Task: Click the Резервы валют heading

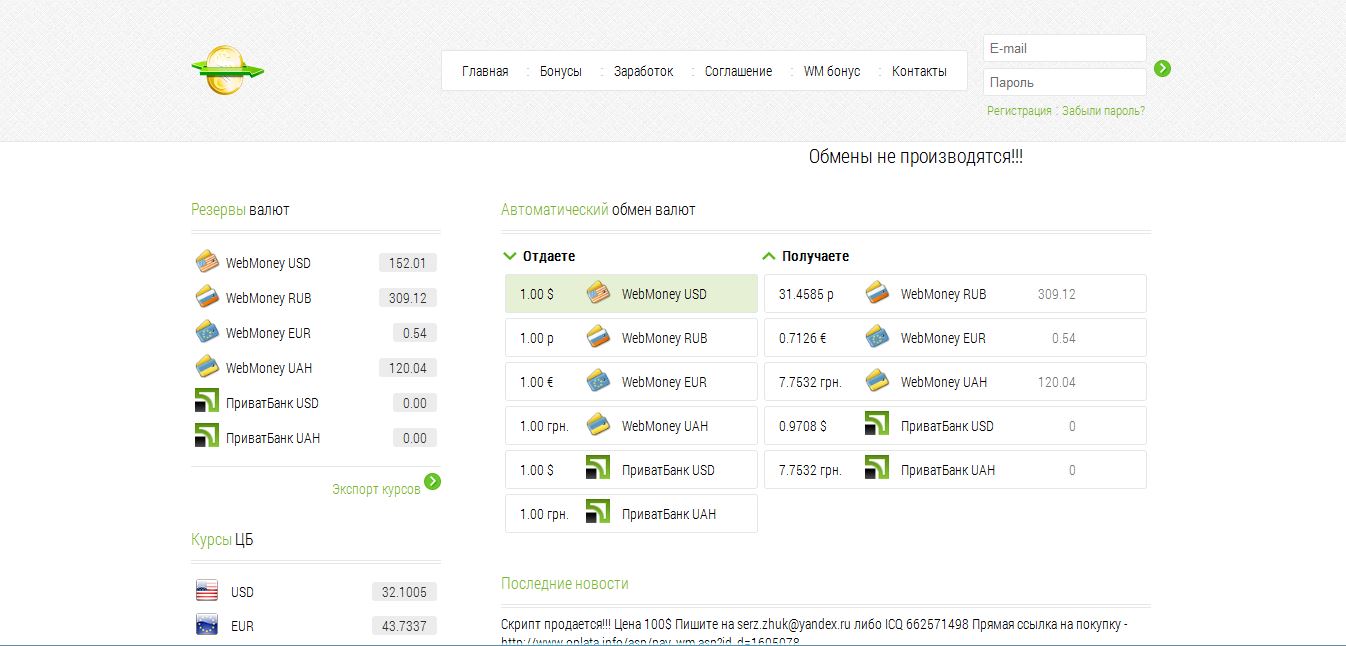Action: click(x=240, y=210)
